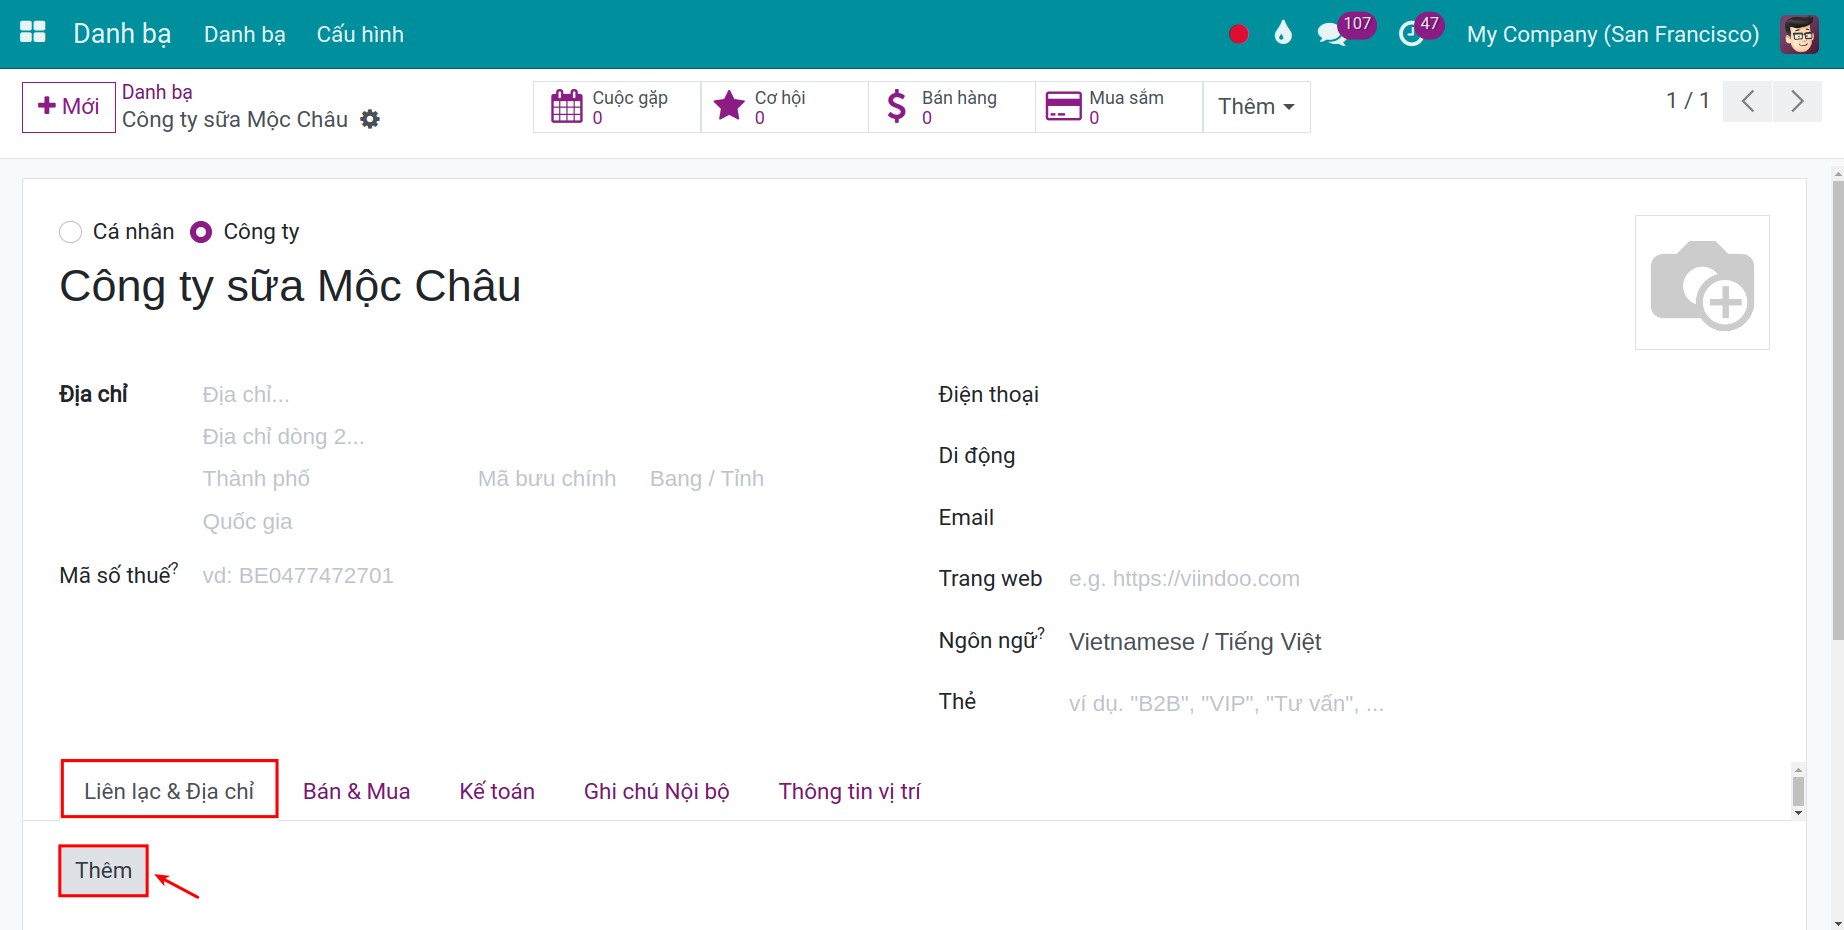Open Mua sắm credit card stat button
This screenshot has height=930, width=1844.
(x=1119, y=107)
